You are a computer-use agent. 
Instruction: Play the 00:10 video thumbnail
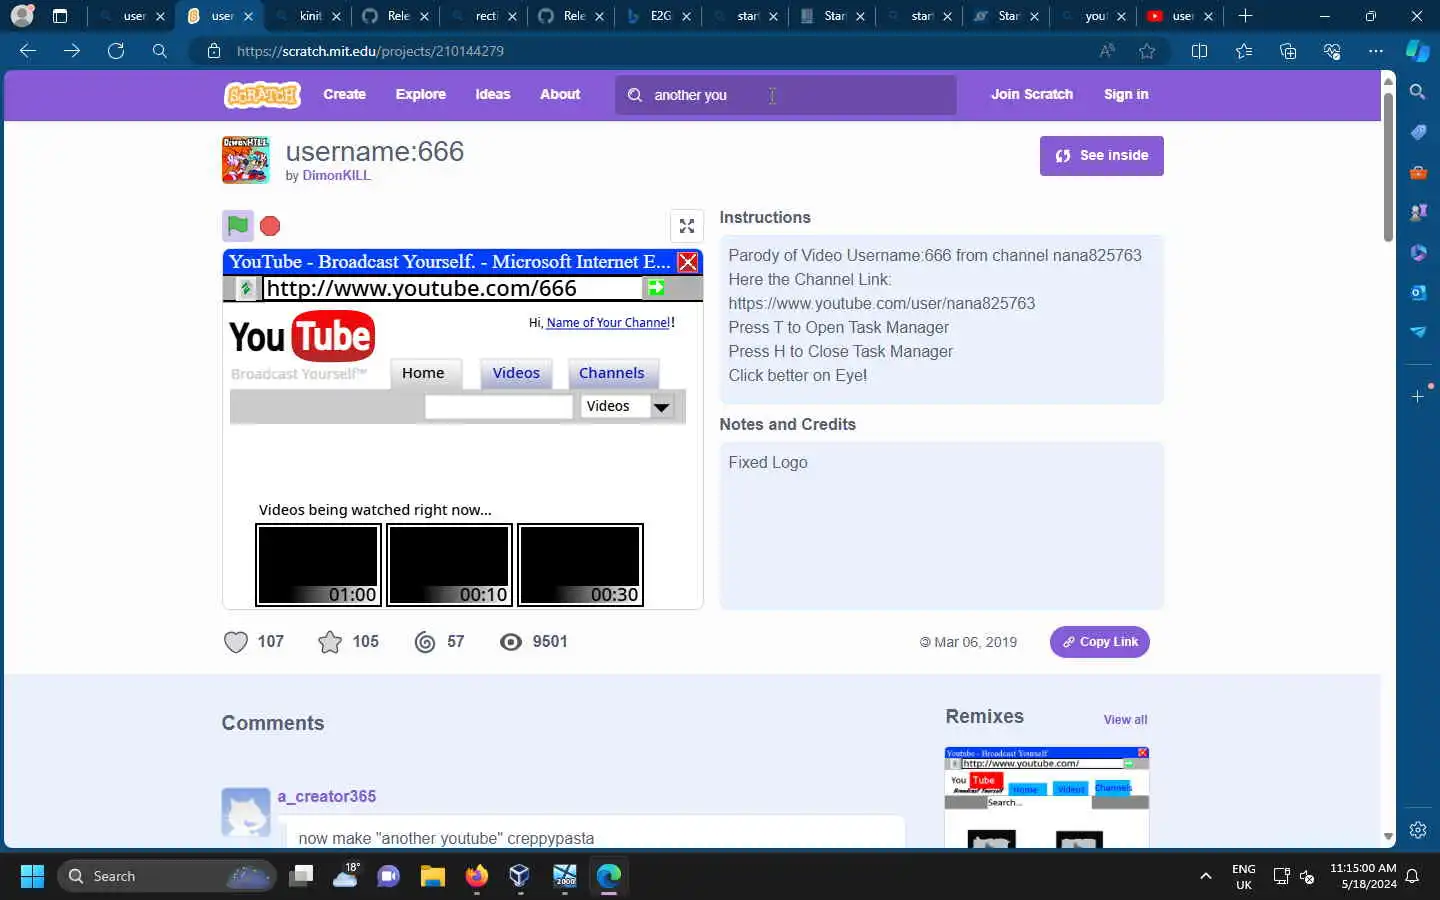pyautogui.click(x=449, y=565)
